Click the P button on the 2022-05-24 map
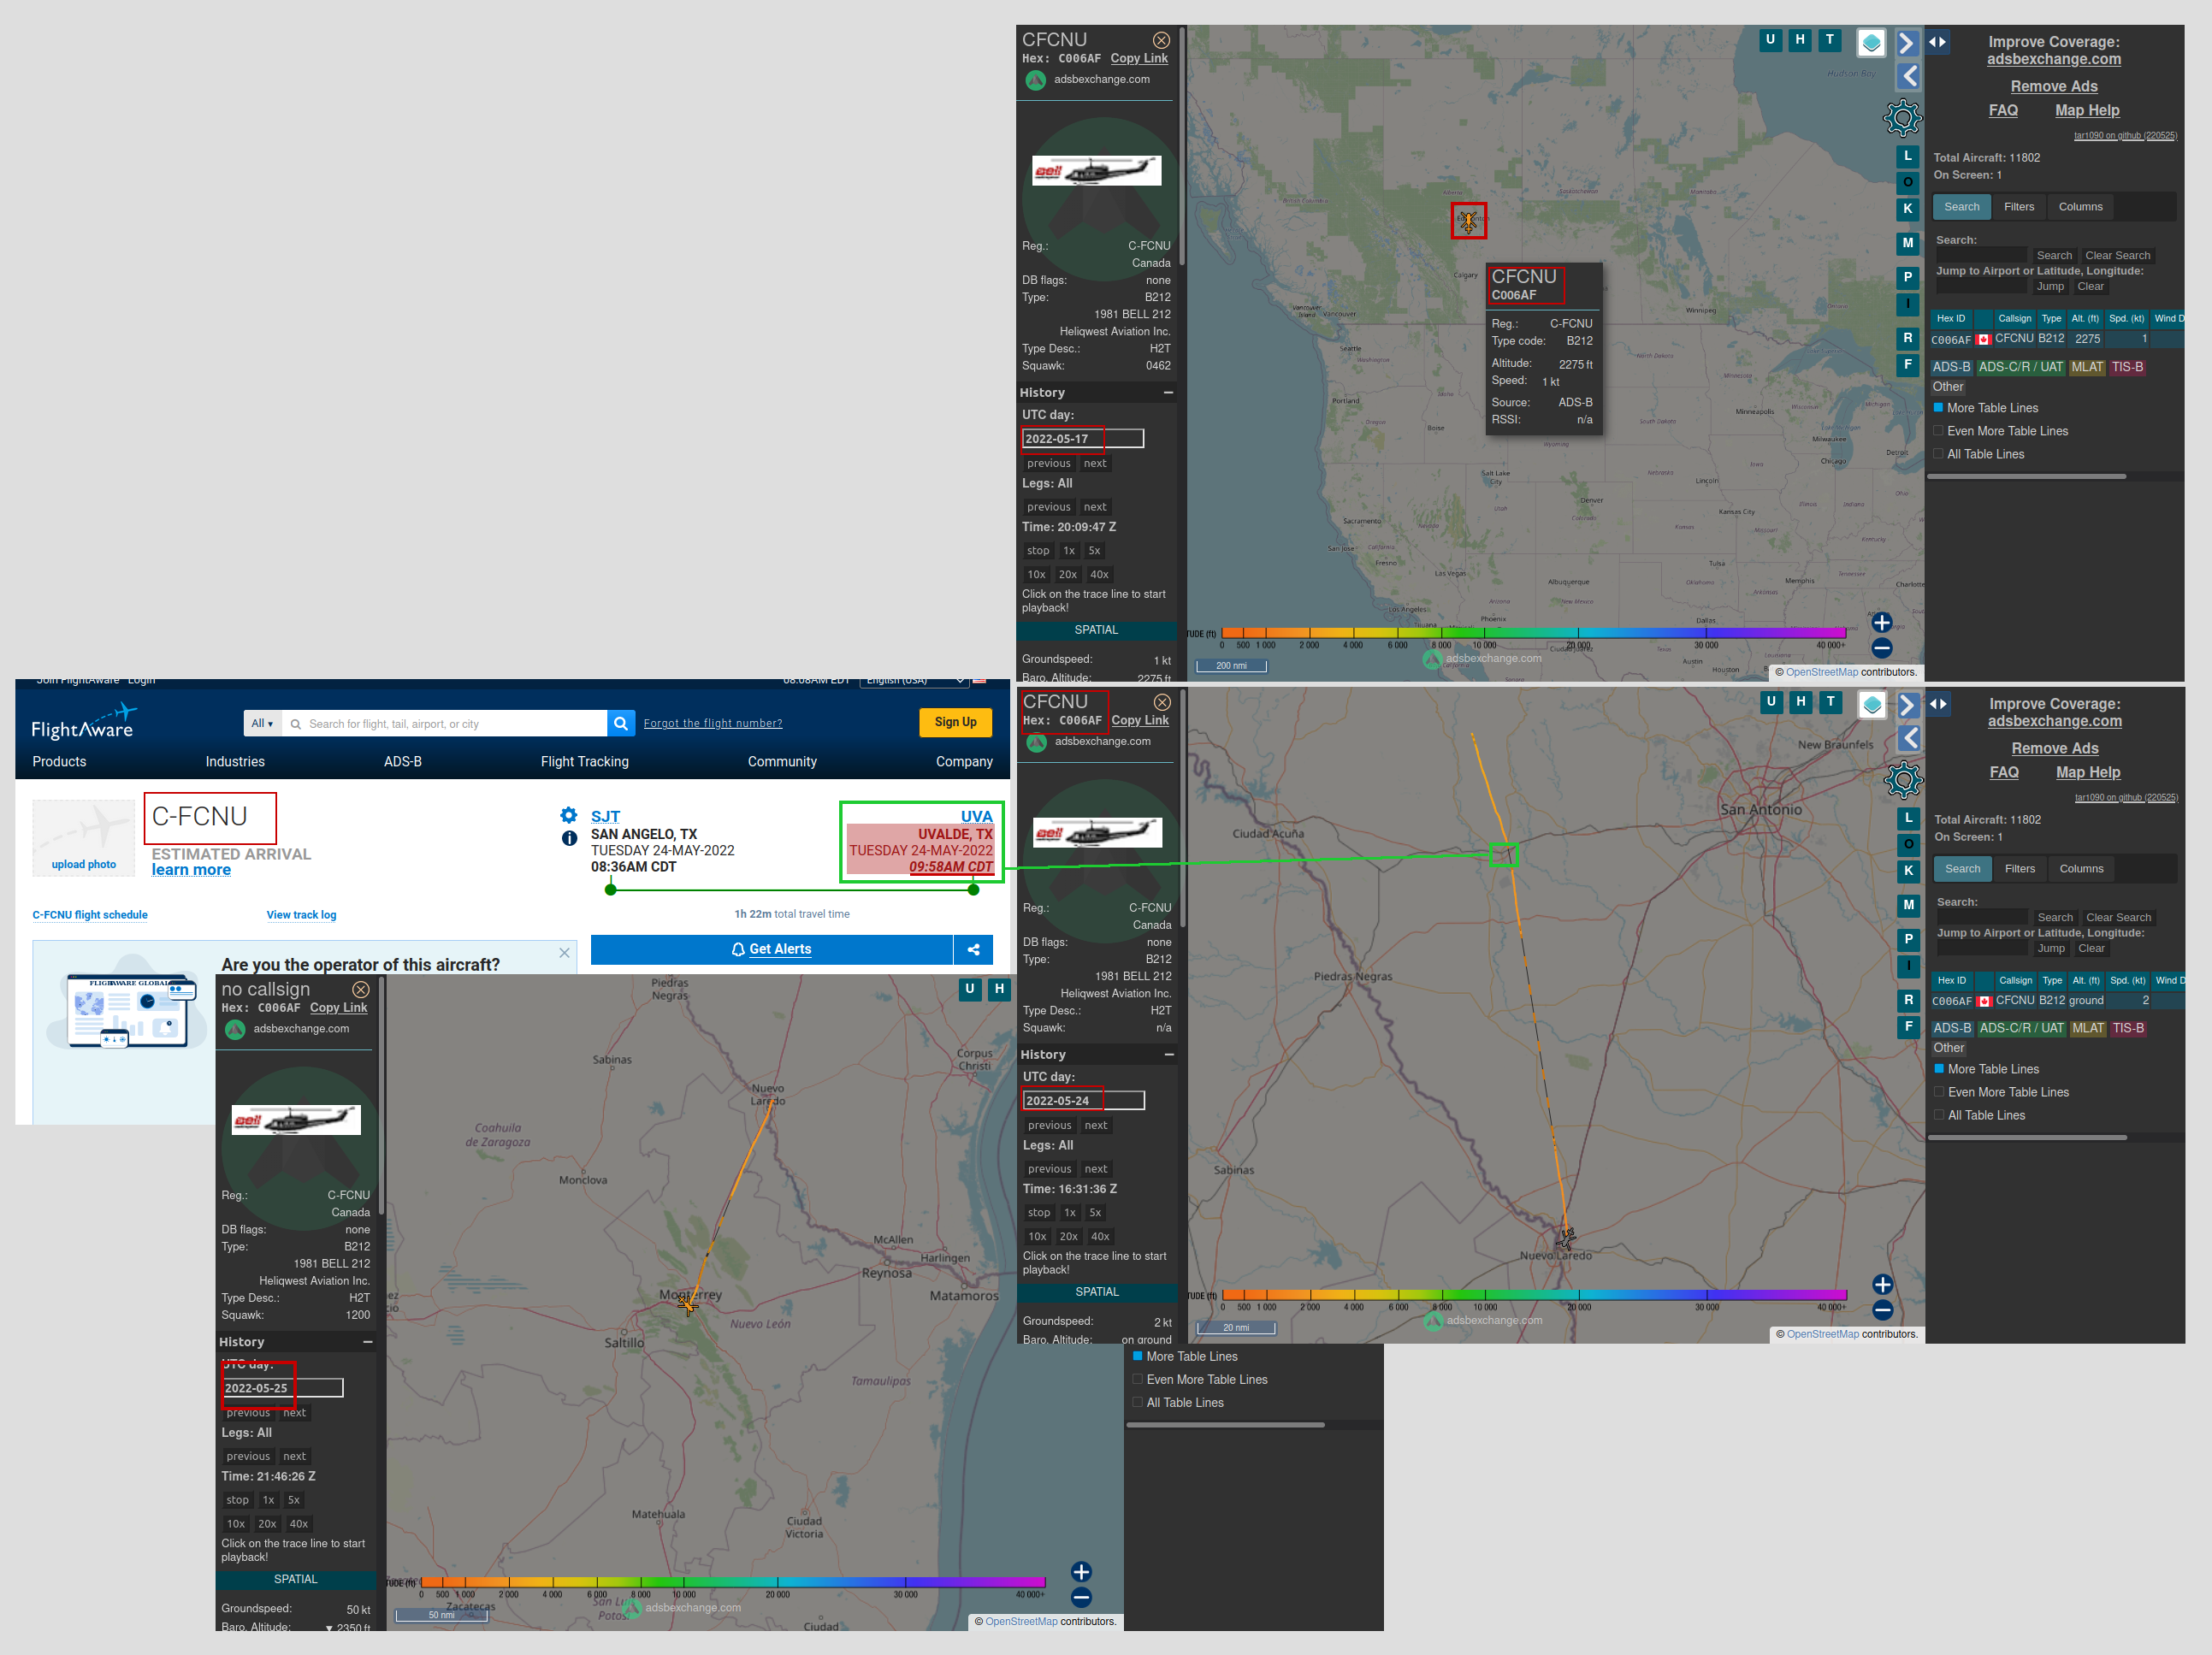Image resolution: width=2212 pixels, height=1655 pixels. pos(1909,939)
